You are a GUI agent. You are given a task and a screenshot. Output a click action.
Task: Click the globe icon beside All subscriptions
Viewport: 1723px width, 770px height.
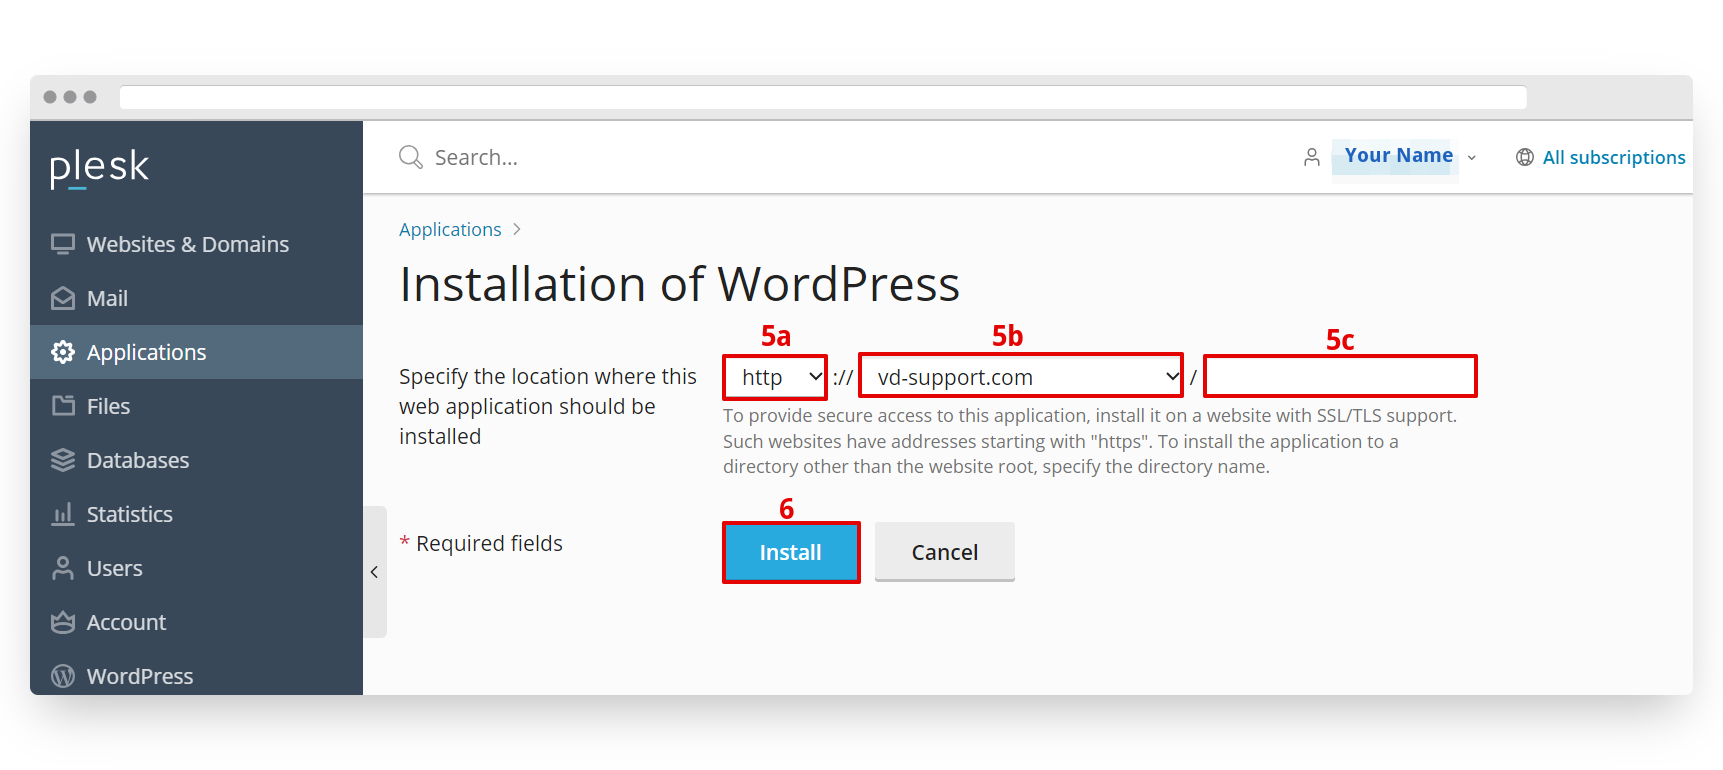pos(1525,157)
